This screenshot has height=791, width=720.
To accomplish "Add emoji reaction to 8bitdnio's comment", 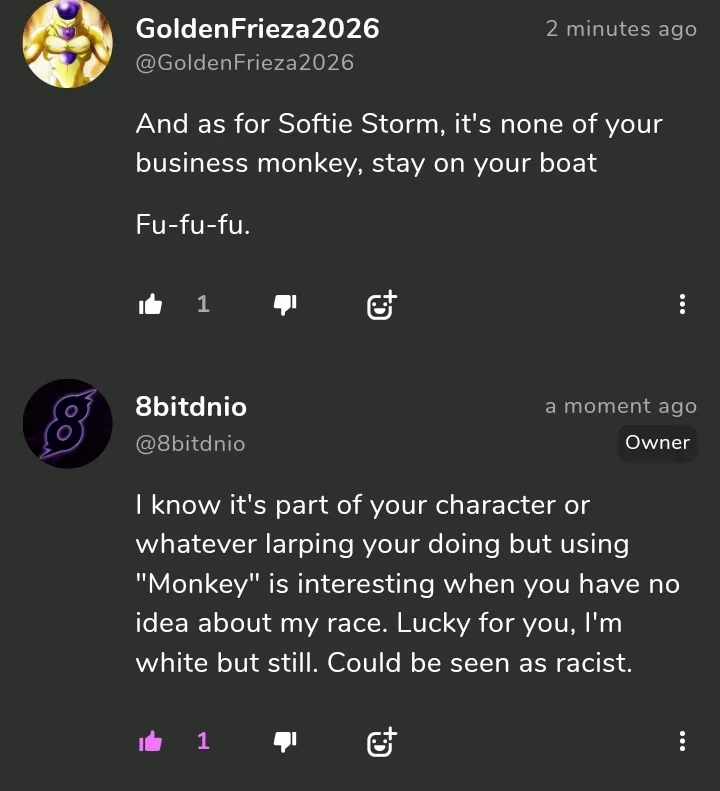I will click(x=381, y=741).
